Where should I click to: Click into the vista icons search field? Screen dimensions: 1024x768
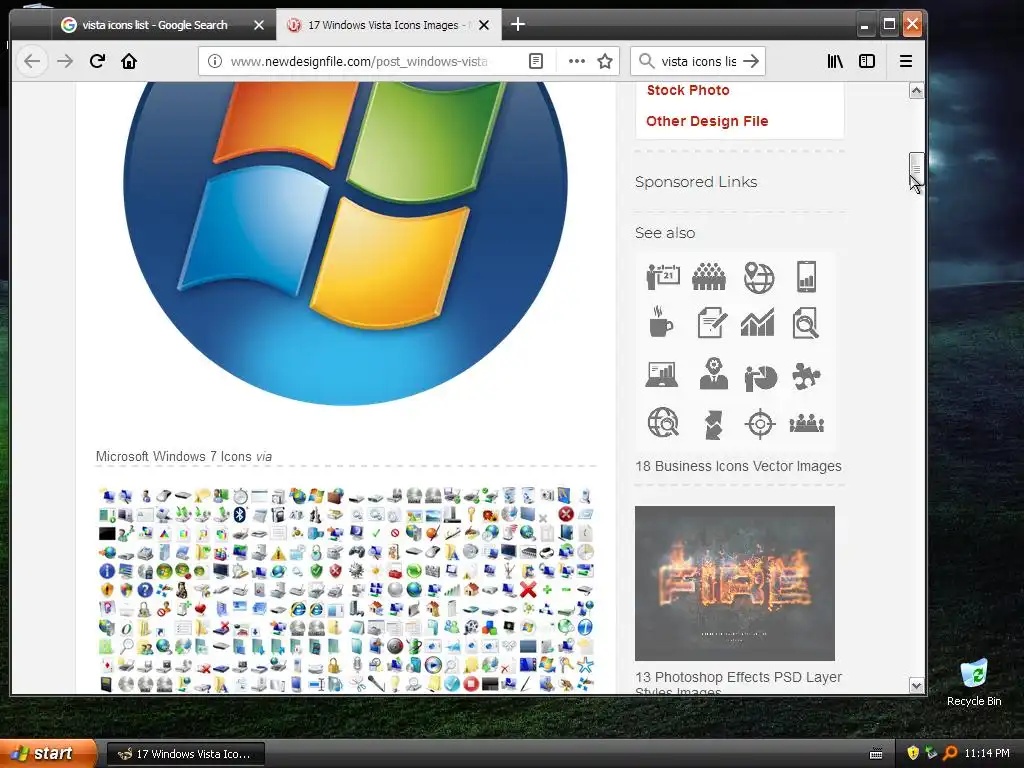(698, 61)
